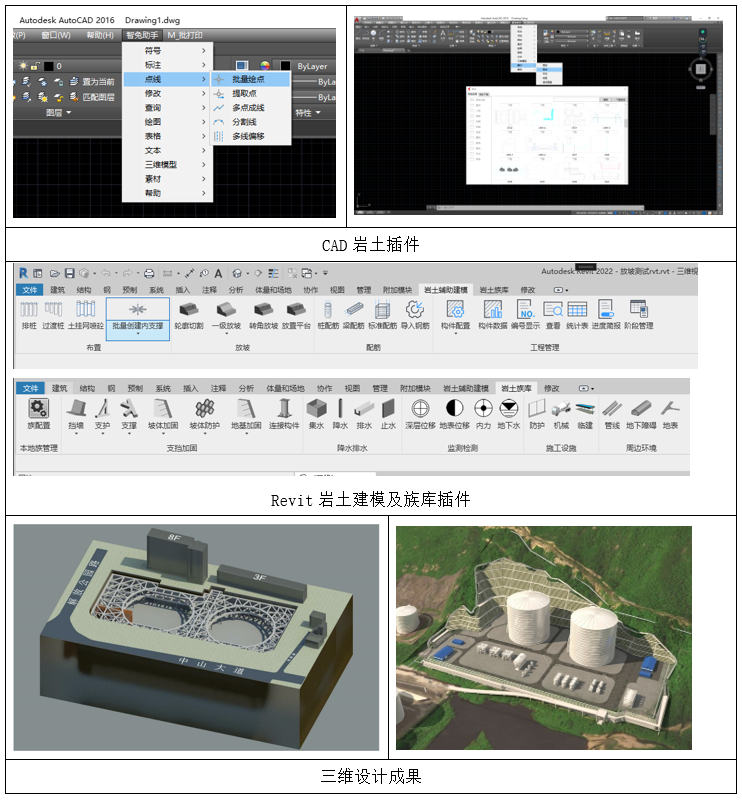Toggle layer 0 lock icon in AutoCAD

pos(35,66)
